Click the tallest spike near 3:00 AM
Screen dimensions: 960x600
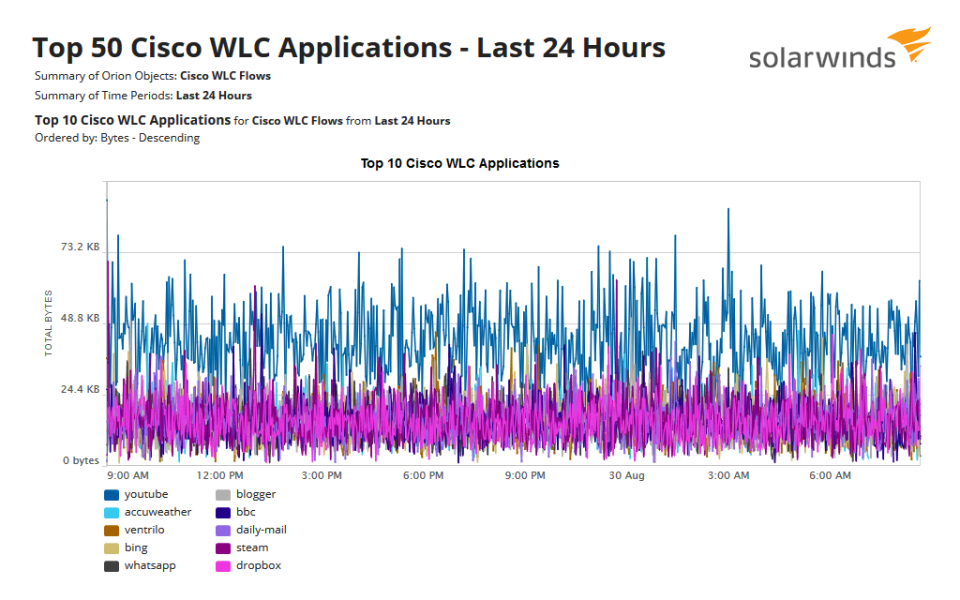pos(728,210)
